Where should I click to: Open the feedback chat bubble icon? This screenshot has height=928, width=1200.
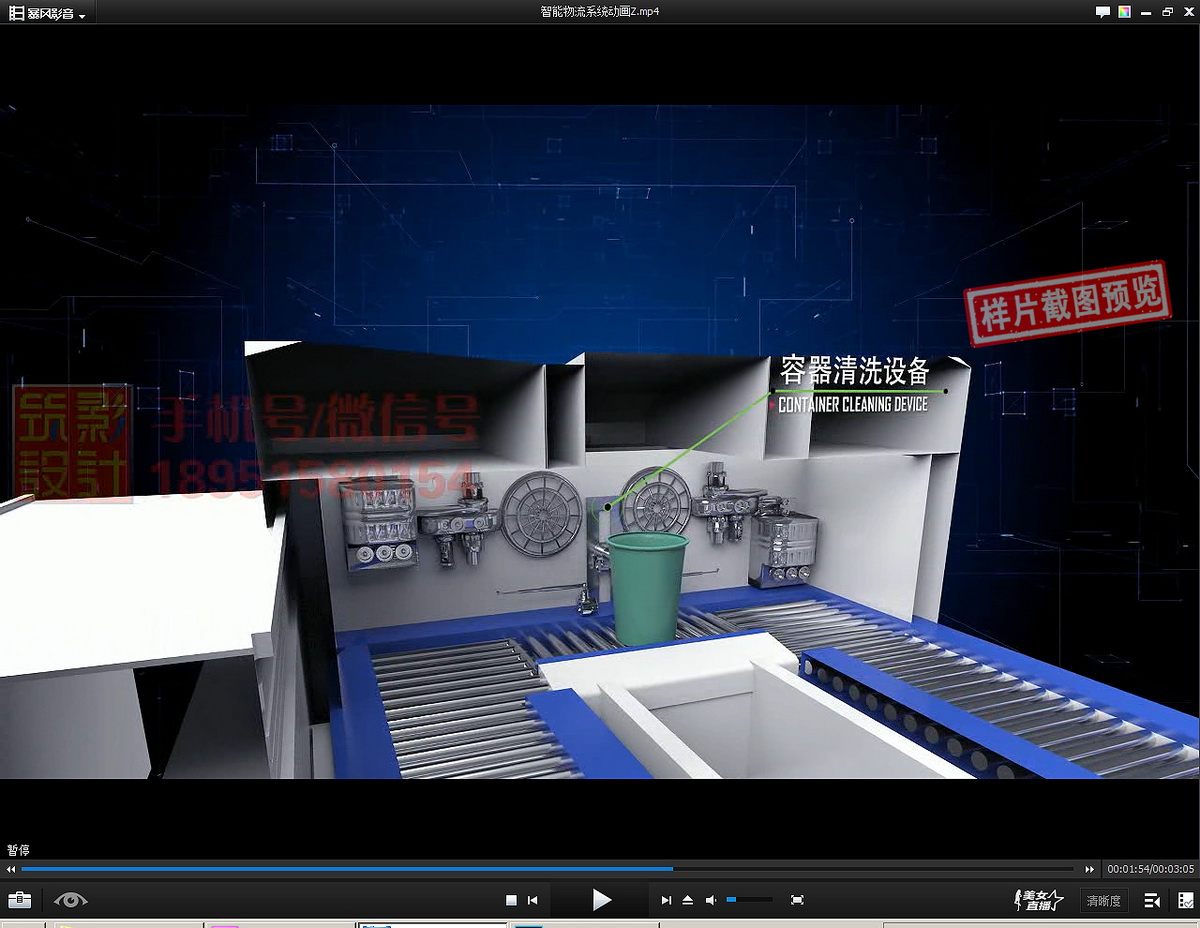click(x=1102, y=12)
